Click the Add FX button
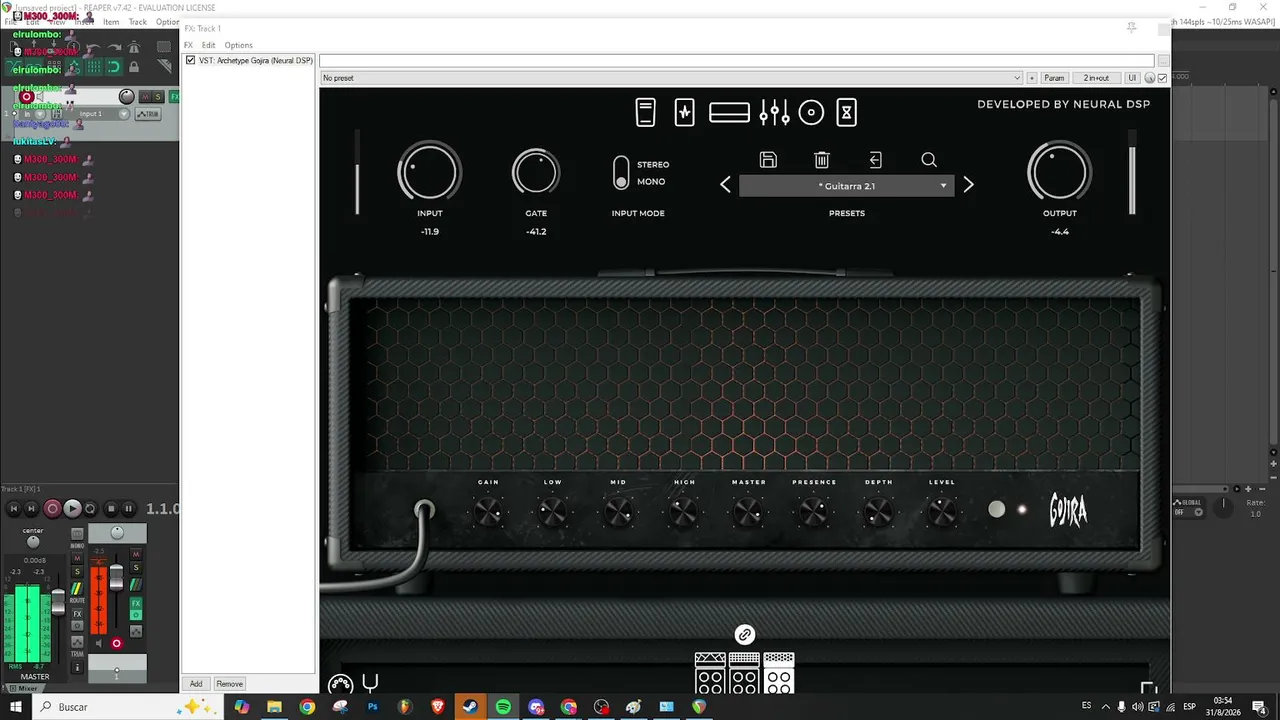 pos(196,684)
